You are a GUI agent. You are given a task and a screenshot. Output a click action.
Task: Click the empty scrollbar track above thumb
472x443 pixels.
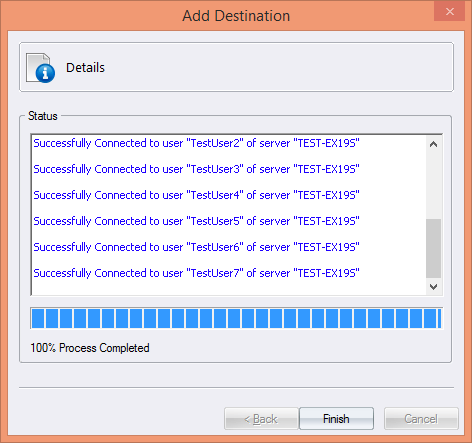[433, 185]
